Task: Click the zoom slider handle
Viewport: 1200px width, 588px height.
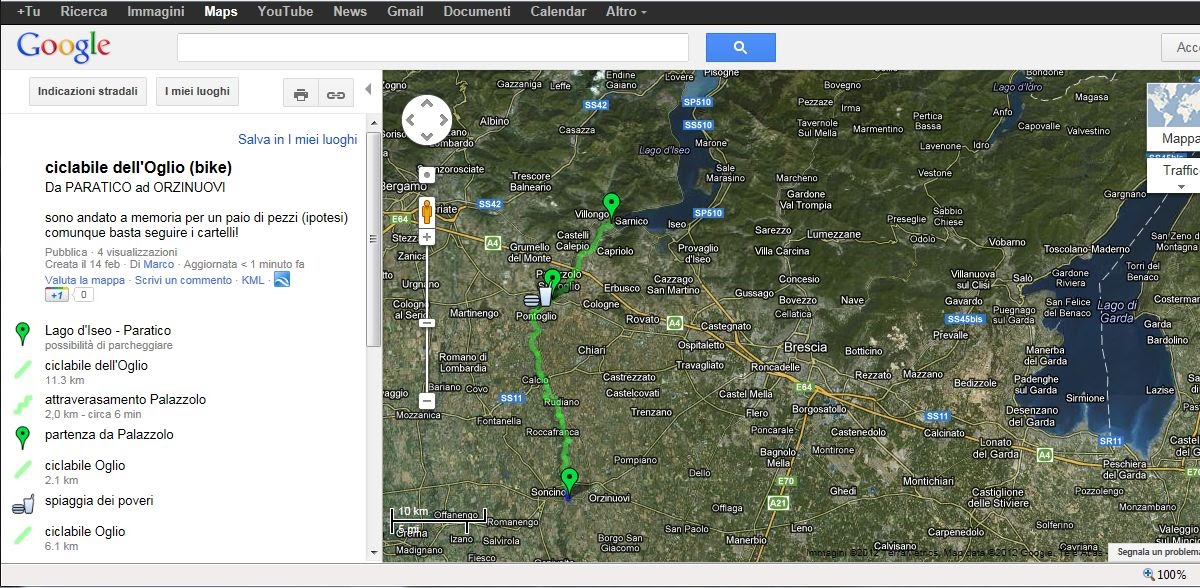Action: tap(427, 322)
